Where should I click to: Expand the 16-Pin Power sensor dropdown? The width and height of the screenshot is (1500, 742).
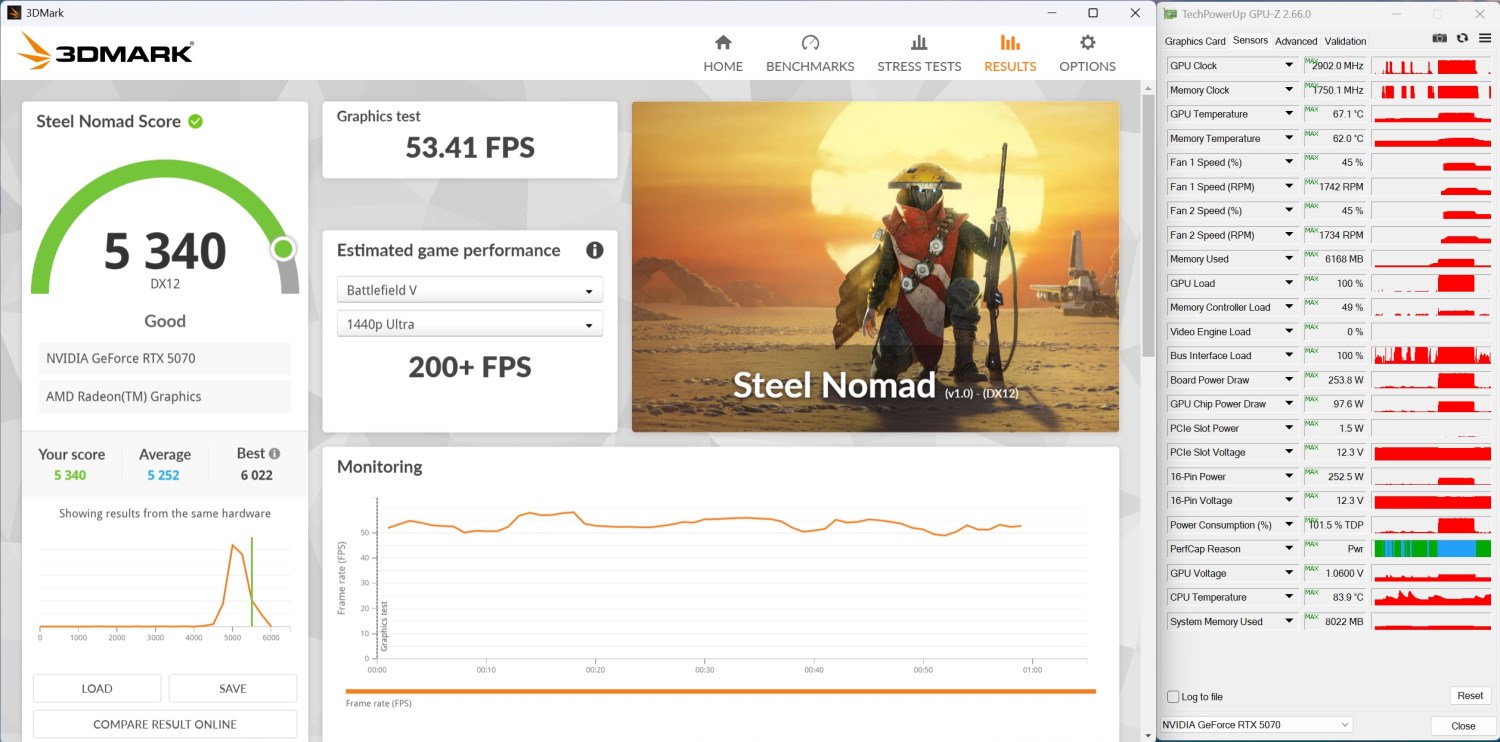tap(1289, 476)
